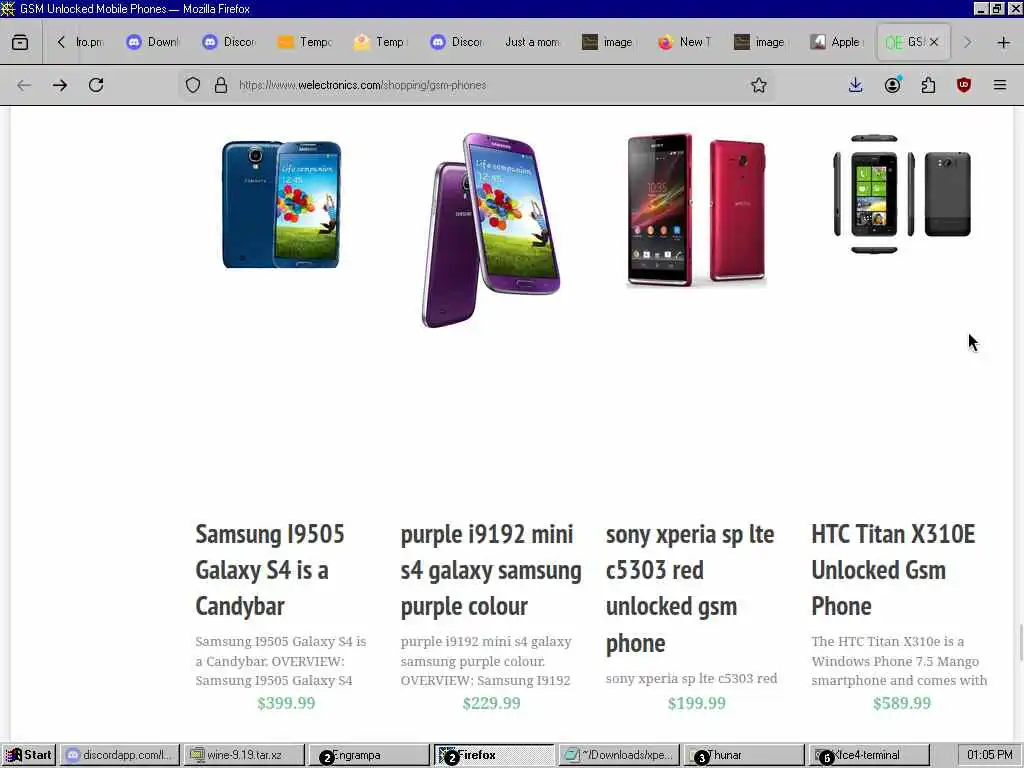Open 'HTC Titan X310E Unlocked Gsm Phone' title

tap(893, 570)
